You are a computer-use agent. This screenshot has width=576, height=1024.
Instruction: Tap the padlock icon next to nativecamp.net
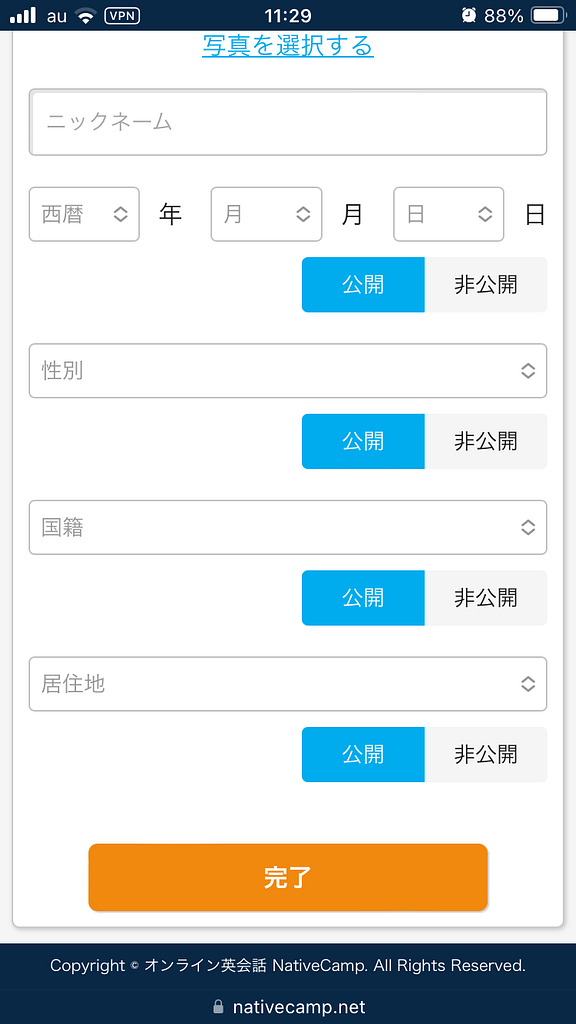(x=219, y=1006)
